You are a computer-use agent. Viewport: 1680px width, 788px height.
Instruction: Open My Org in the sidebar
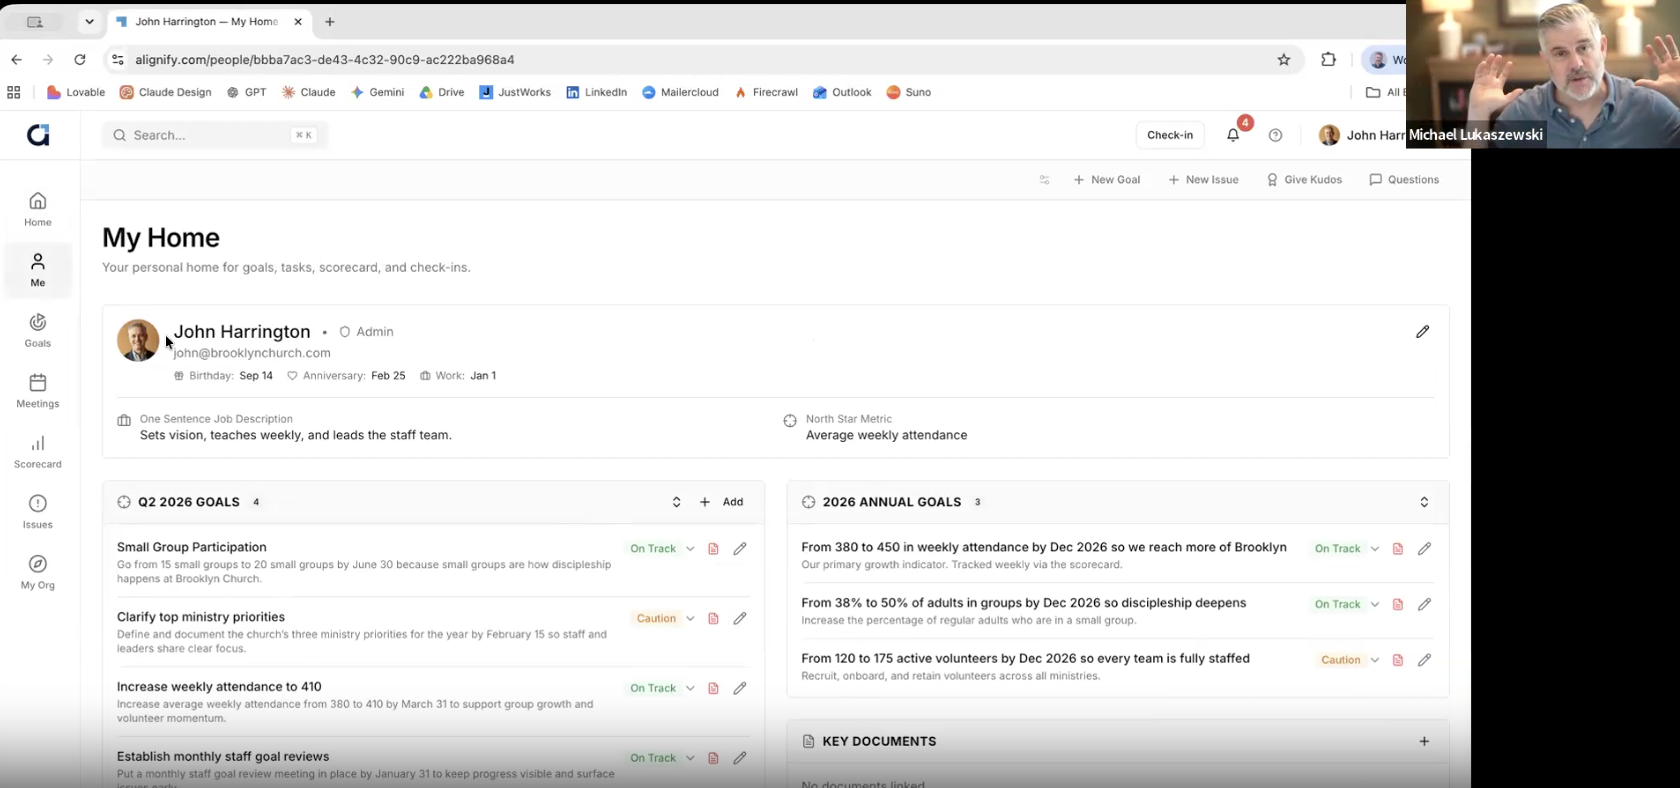coord(38,573)
